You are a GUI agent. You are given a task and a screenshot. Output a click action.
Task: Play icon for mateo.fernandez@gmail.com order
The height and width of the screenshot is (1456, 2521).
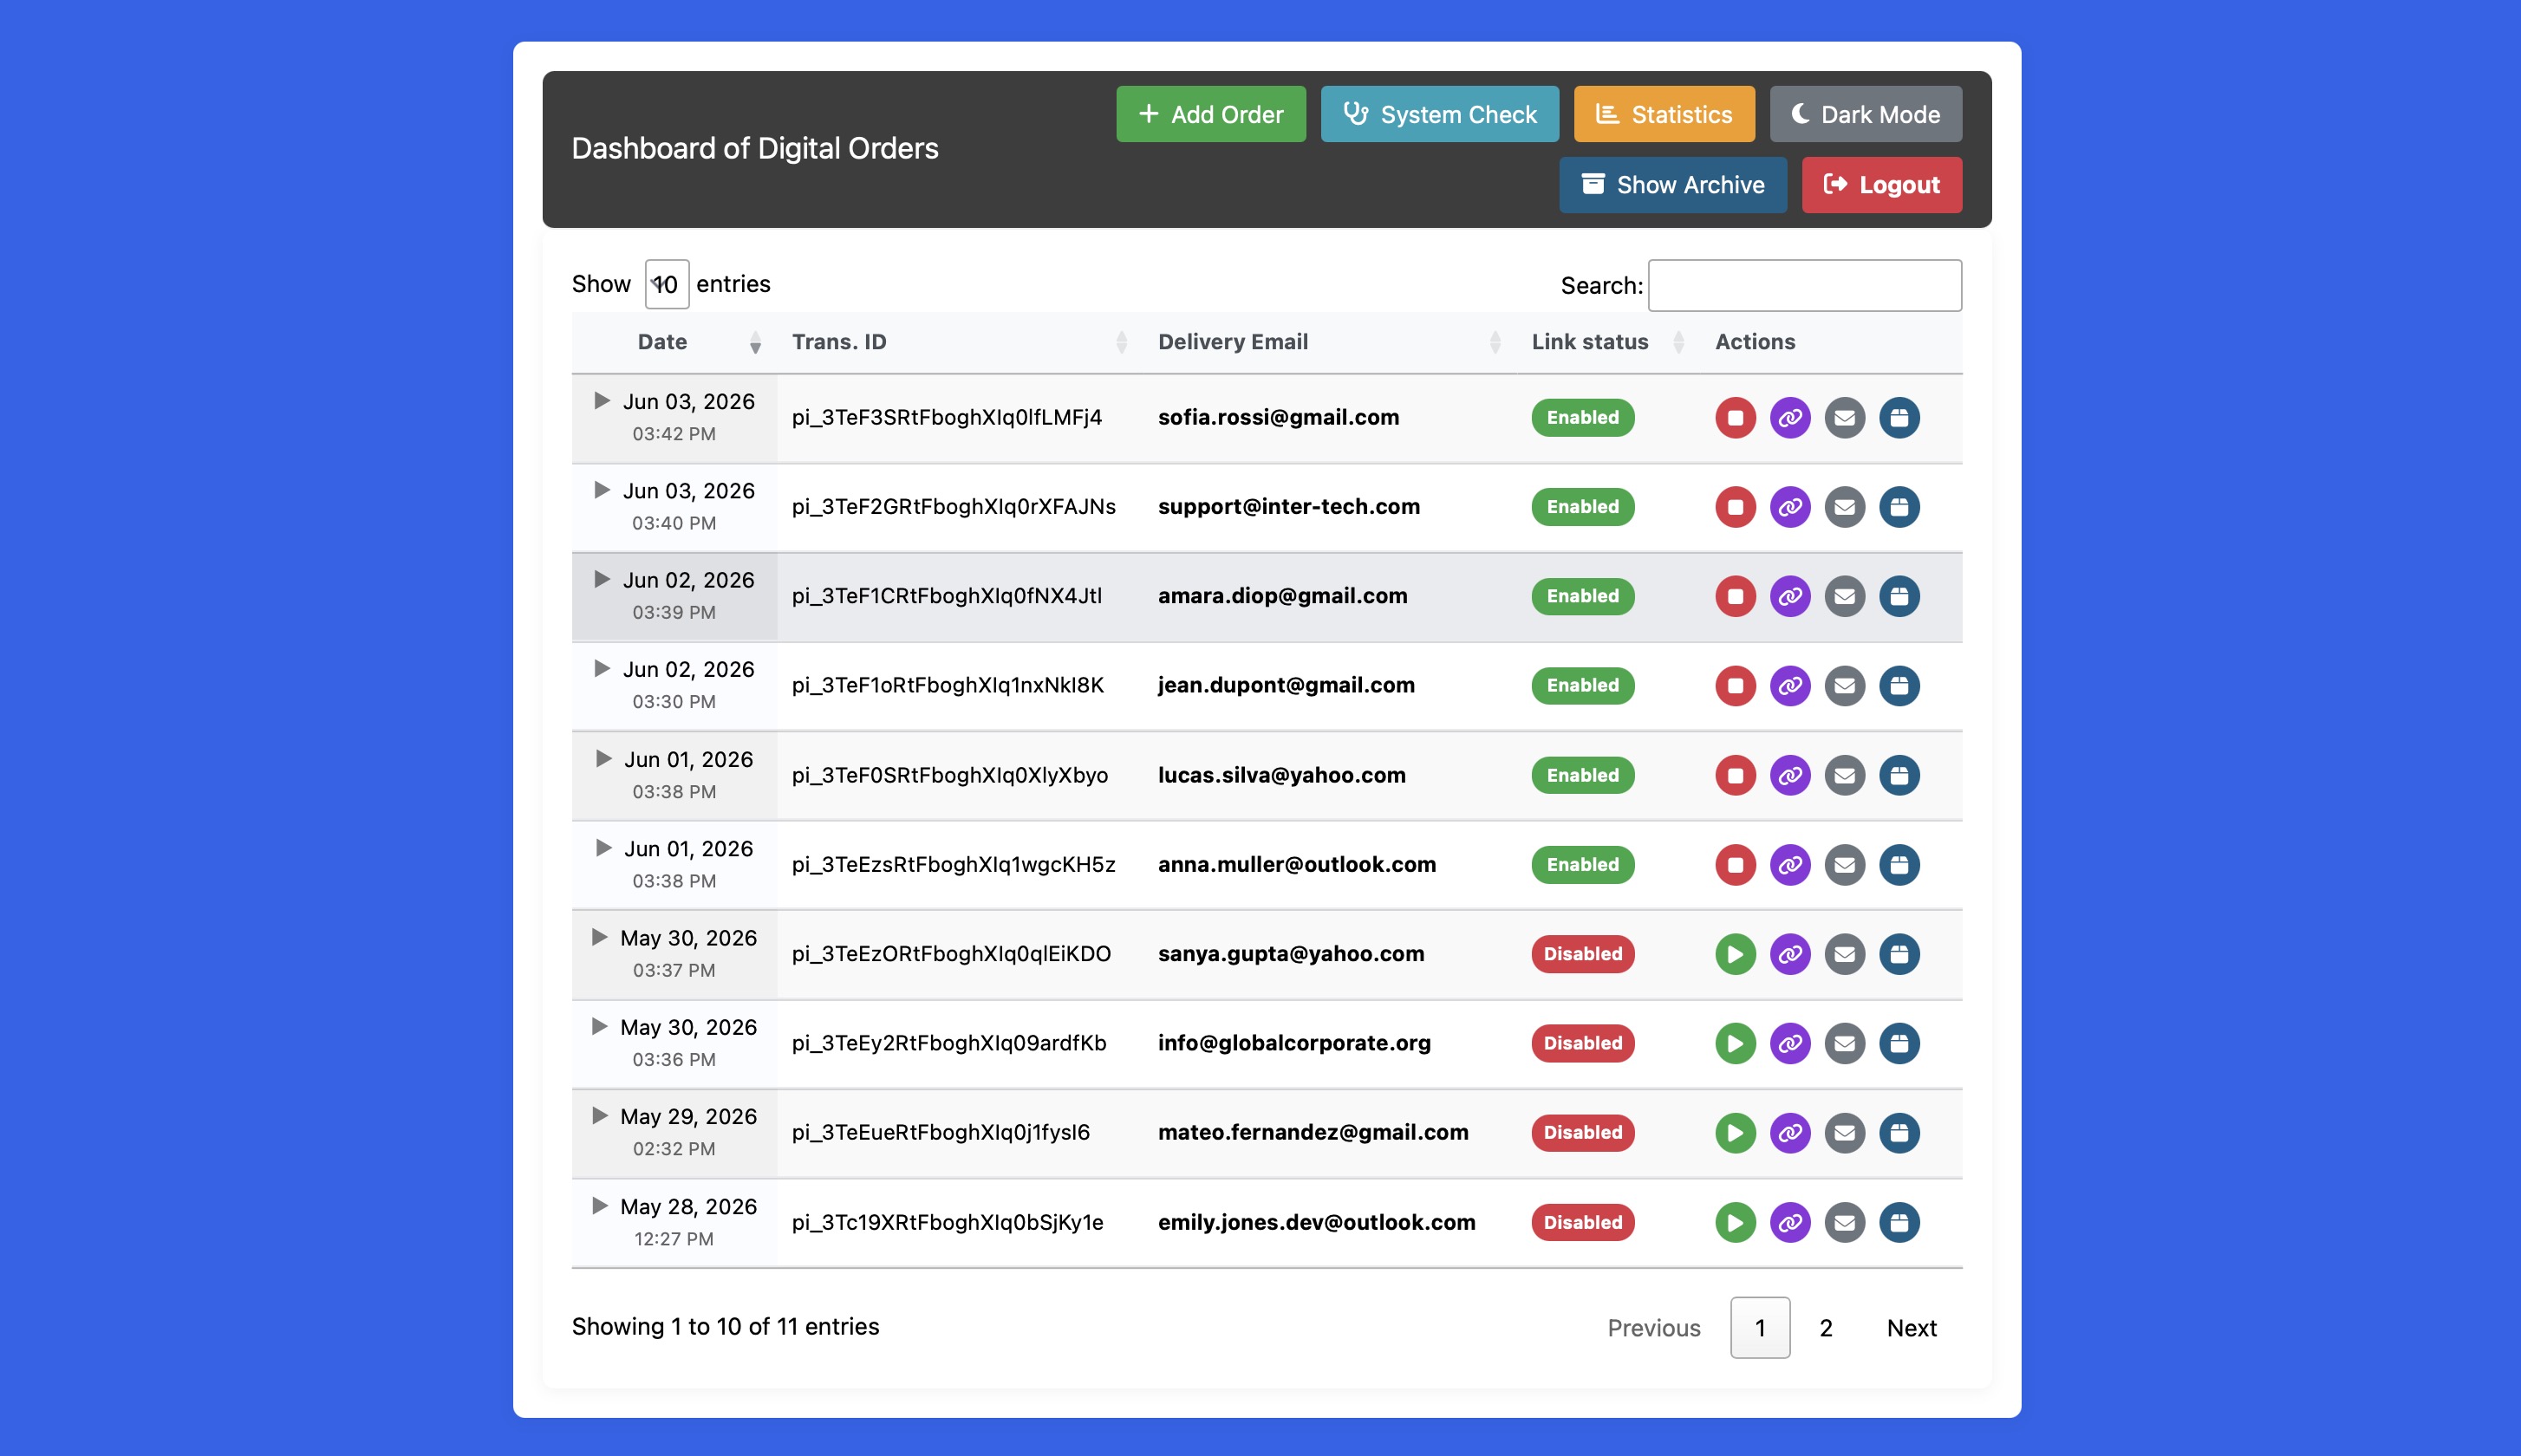[1735, 1133]
